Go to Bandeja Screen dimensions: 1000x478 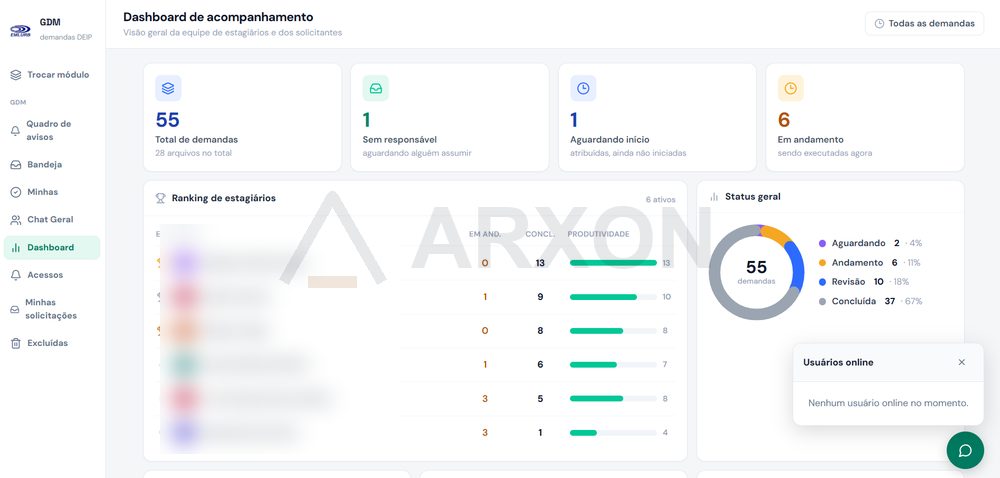coord(52,164)
